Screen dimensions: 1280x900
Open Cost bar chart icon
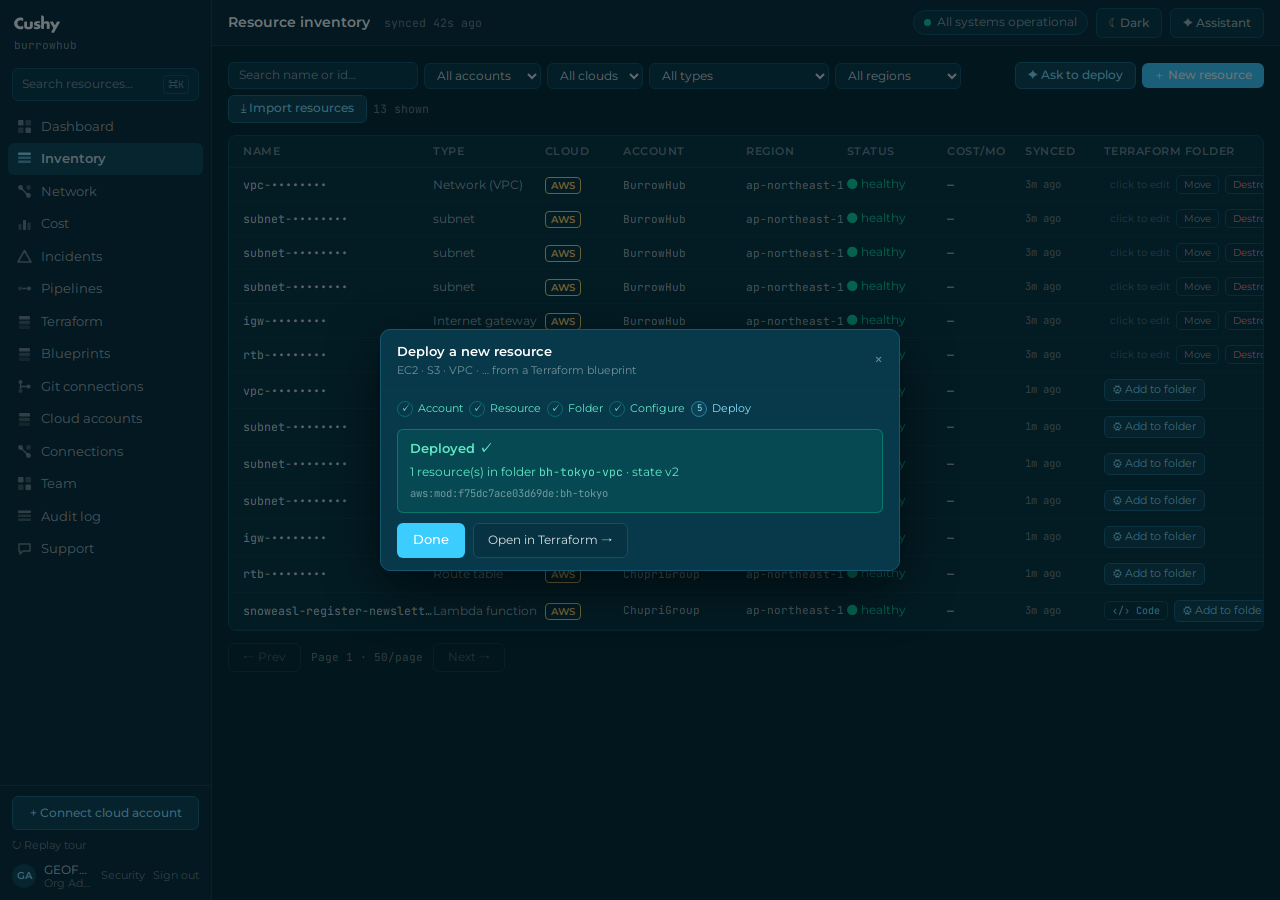(x=24, y=223)
